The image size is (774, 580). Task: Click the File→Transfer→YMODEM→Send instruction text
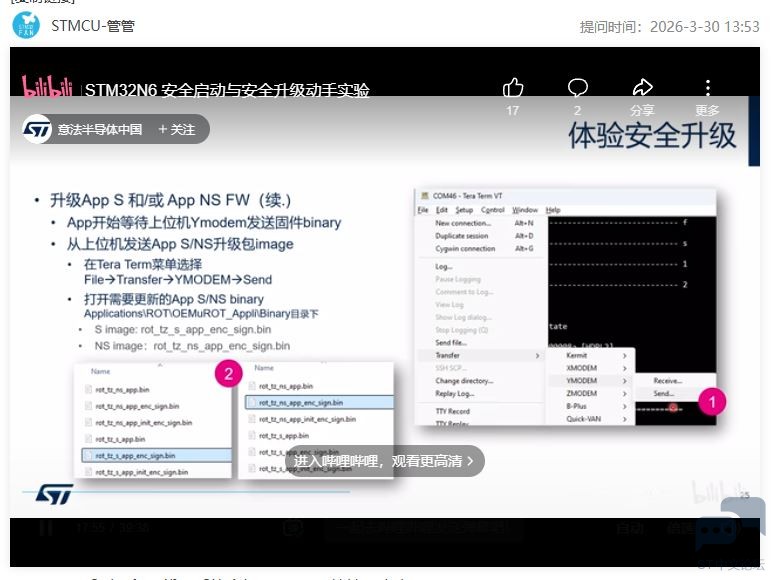pyautogui.click(x=178, y=279)
